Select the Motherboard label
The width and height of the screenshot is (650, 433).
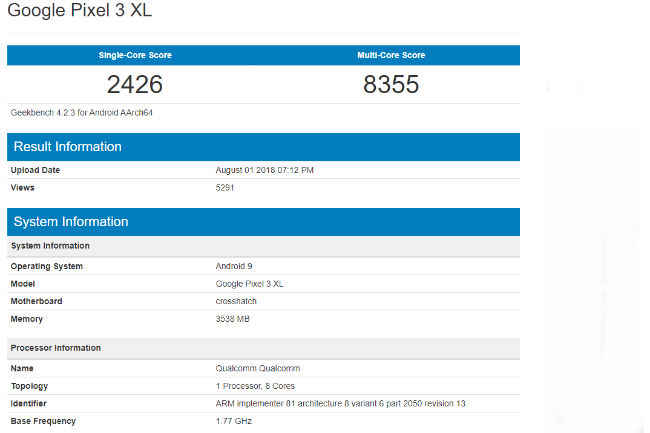click(x=36, y=301)
